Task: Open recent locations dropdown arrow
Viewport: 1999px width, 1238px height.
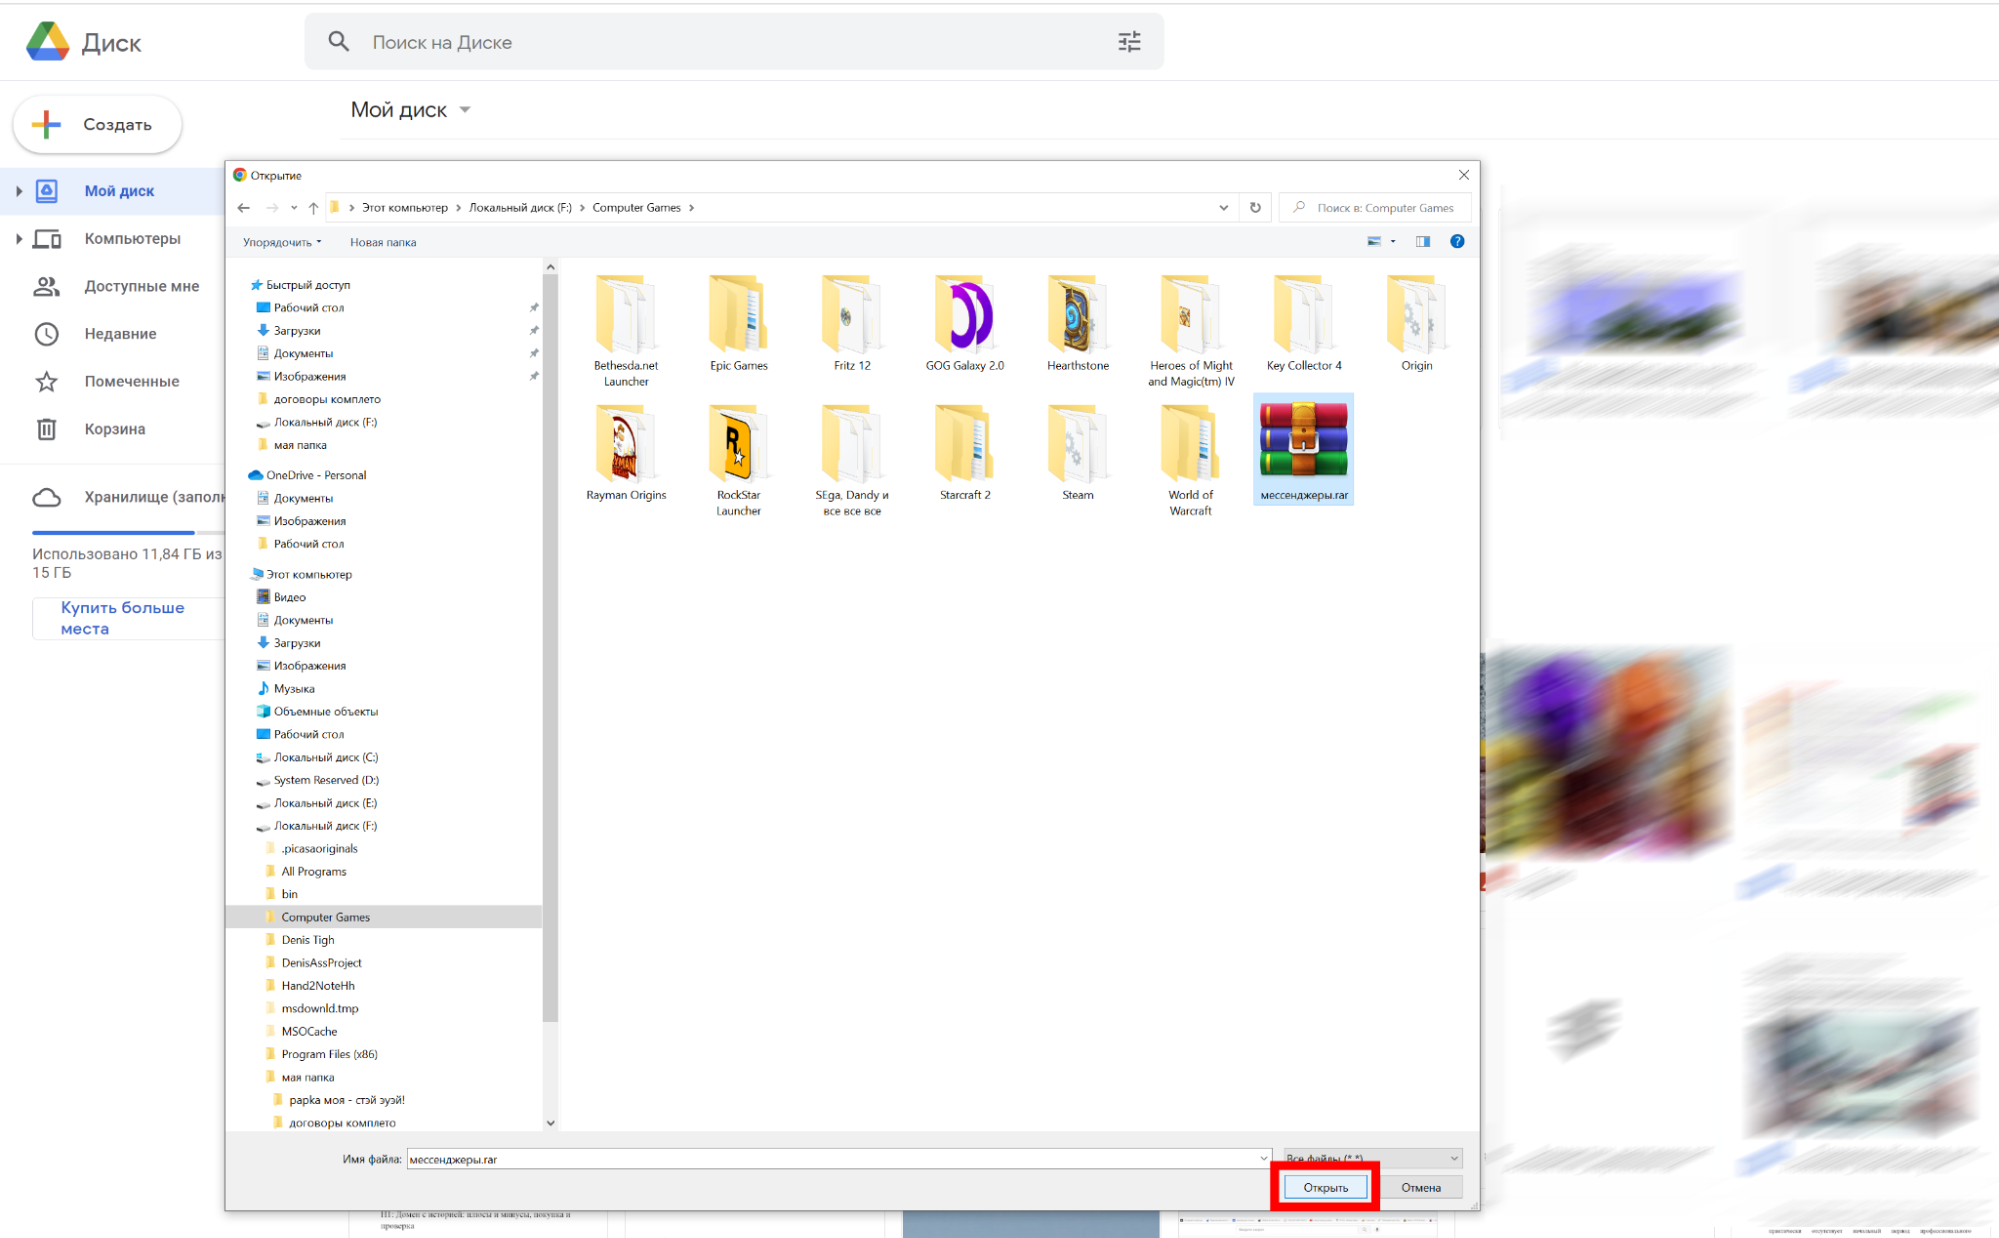Action: click(294, 208)
